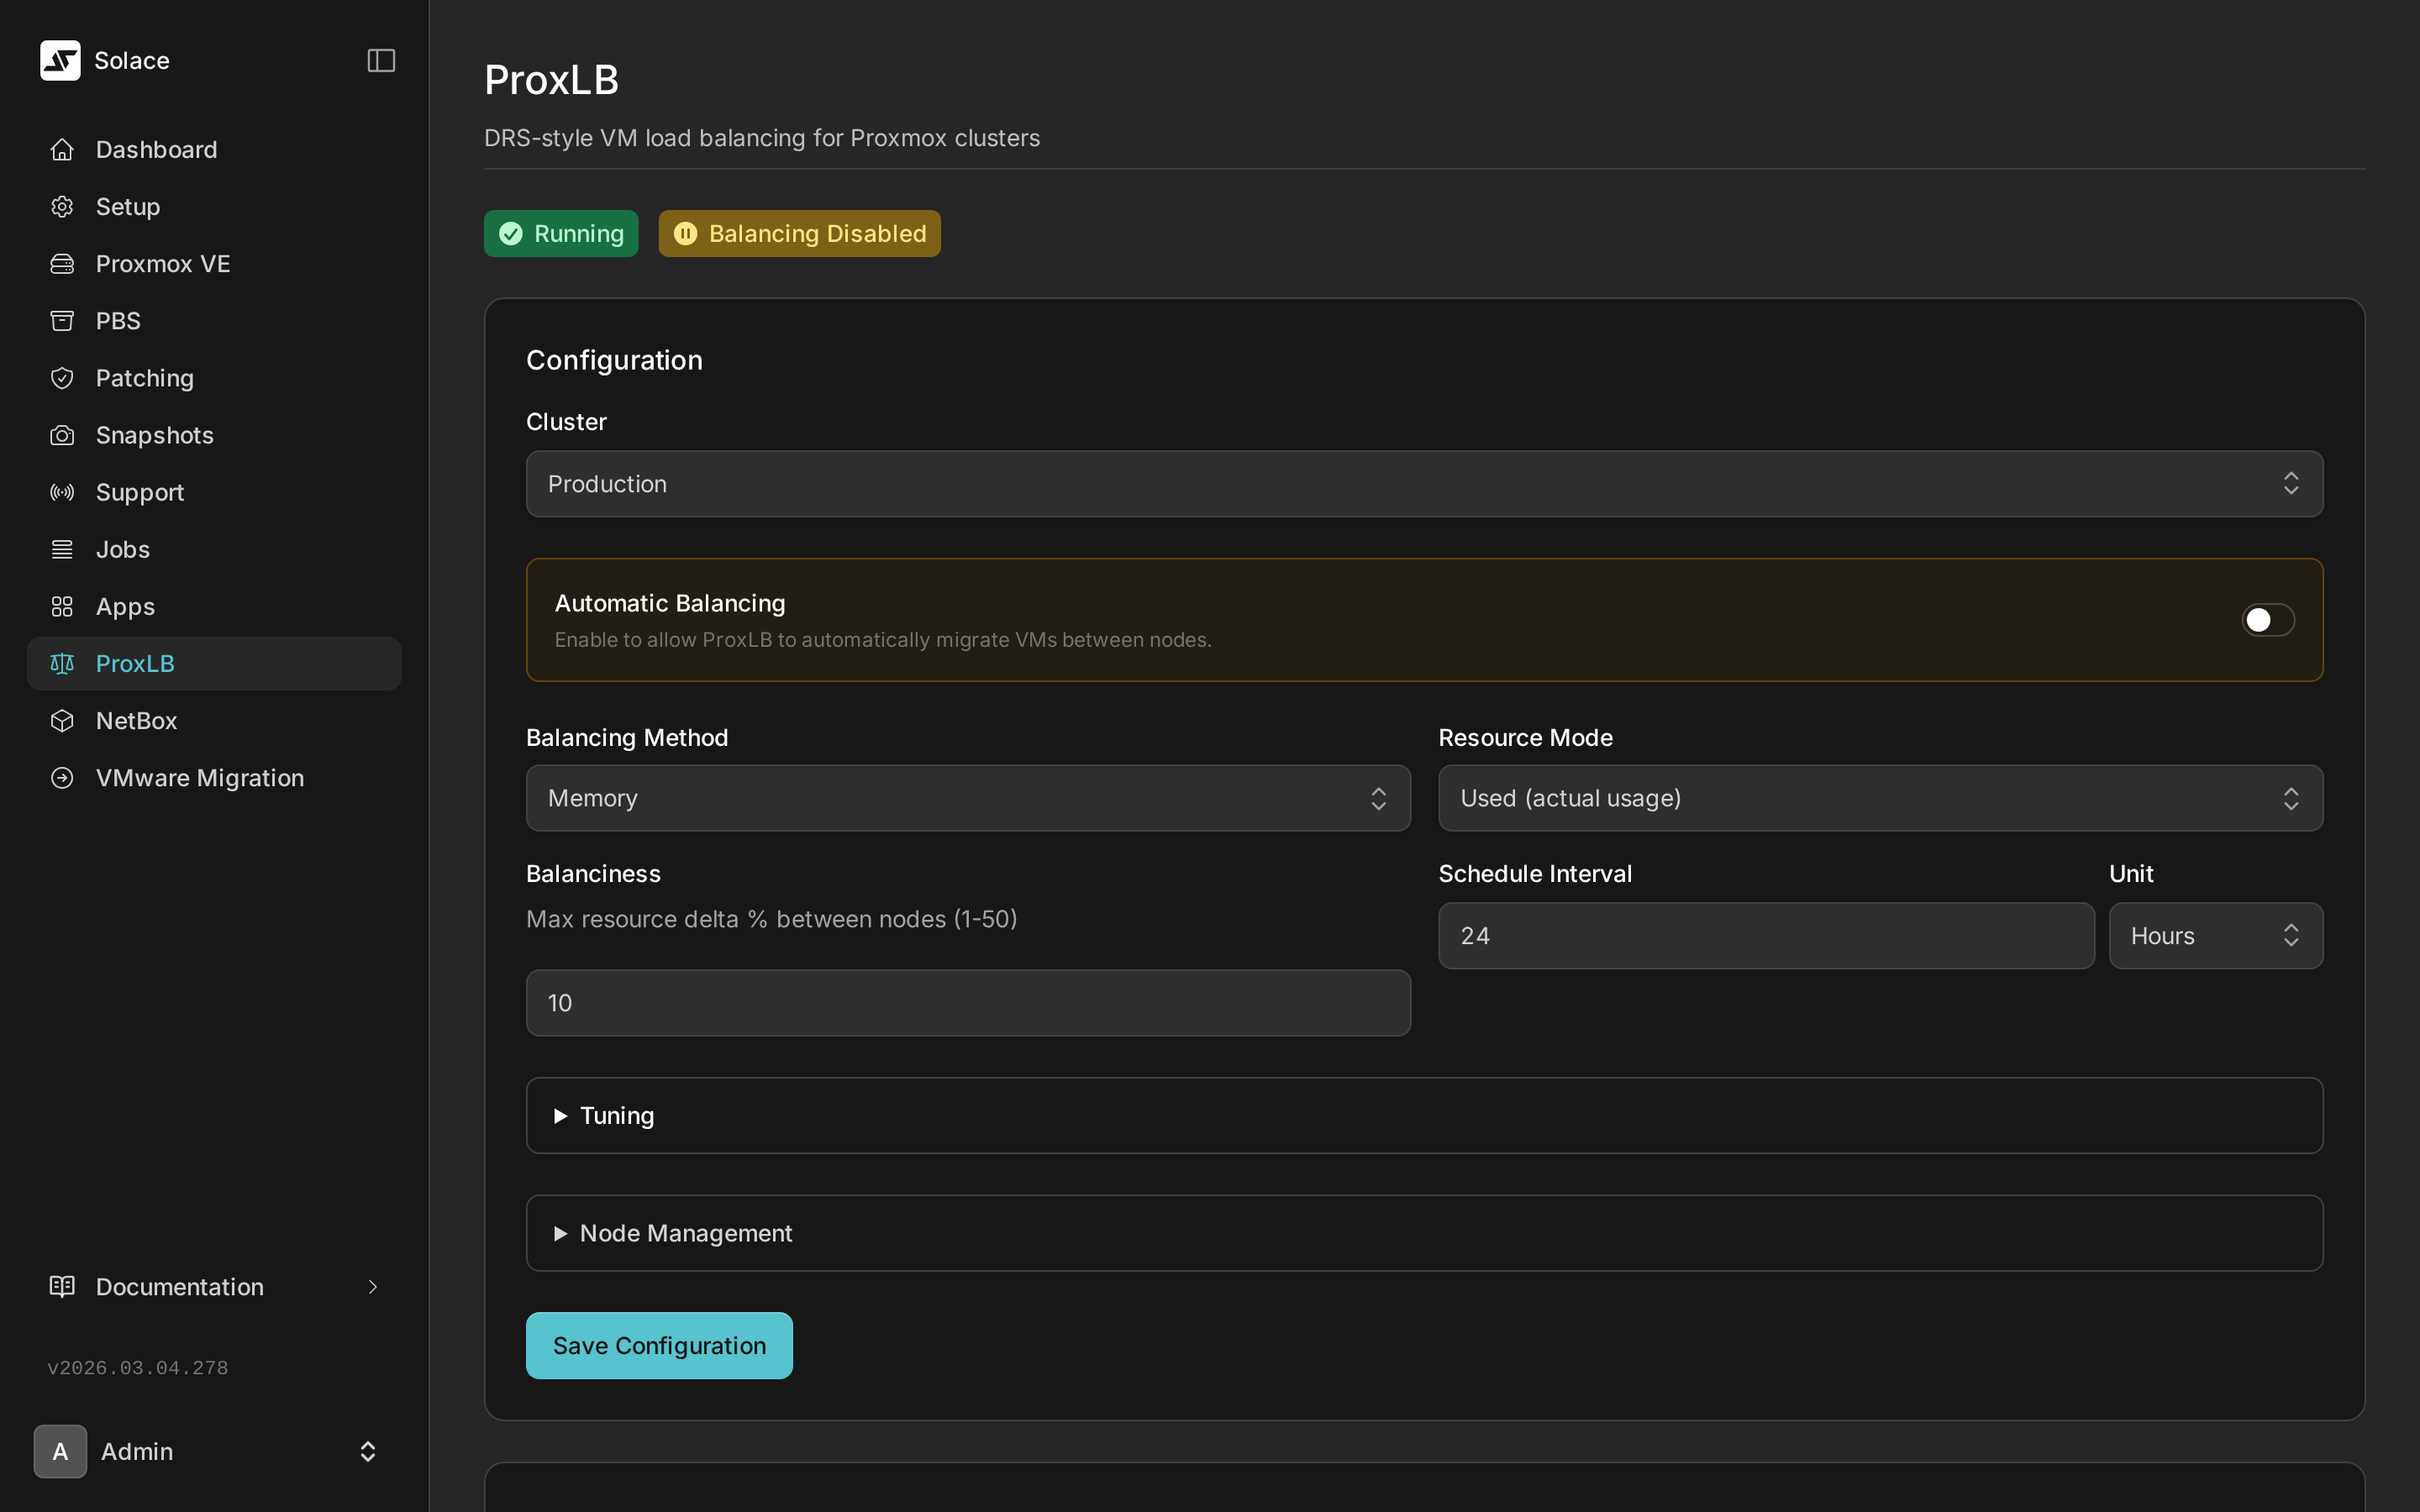Image resolution: width=2420 pixels, height=1512 pixels.
Task: Select ProxLB in the navigation
Action: tap(135, 662)
